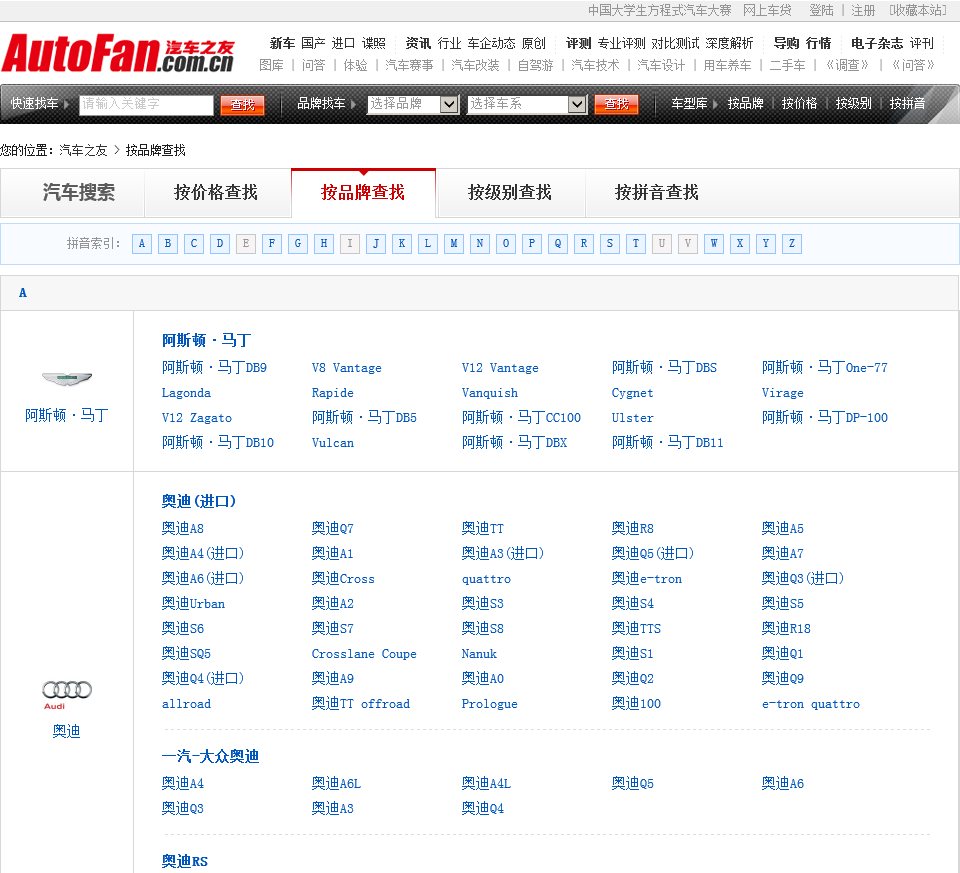Image resolution: width=960 pixels, height=873 pixels.
Task: Open 网上车贷 link in top bar
Action: [767, 10]
